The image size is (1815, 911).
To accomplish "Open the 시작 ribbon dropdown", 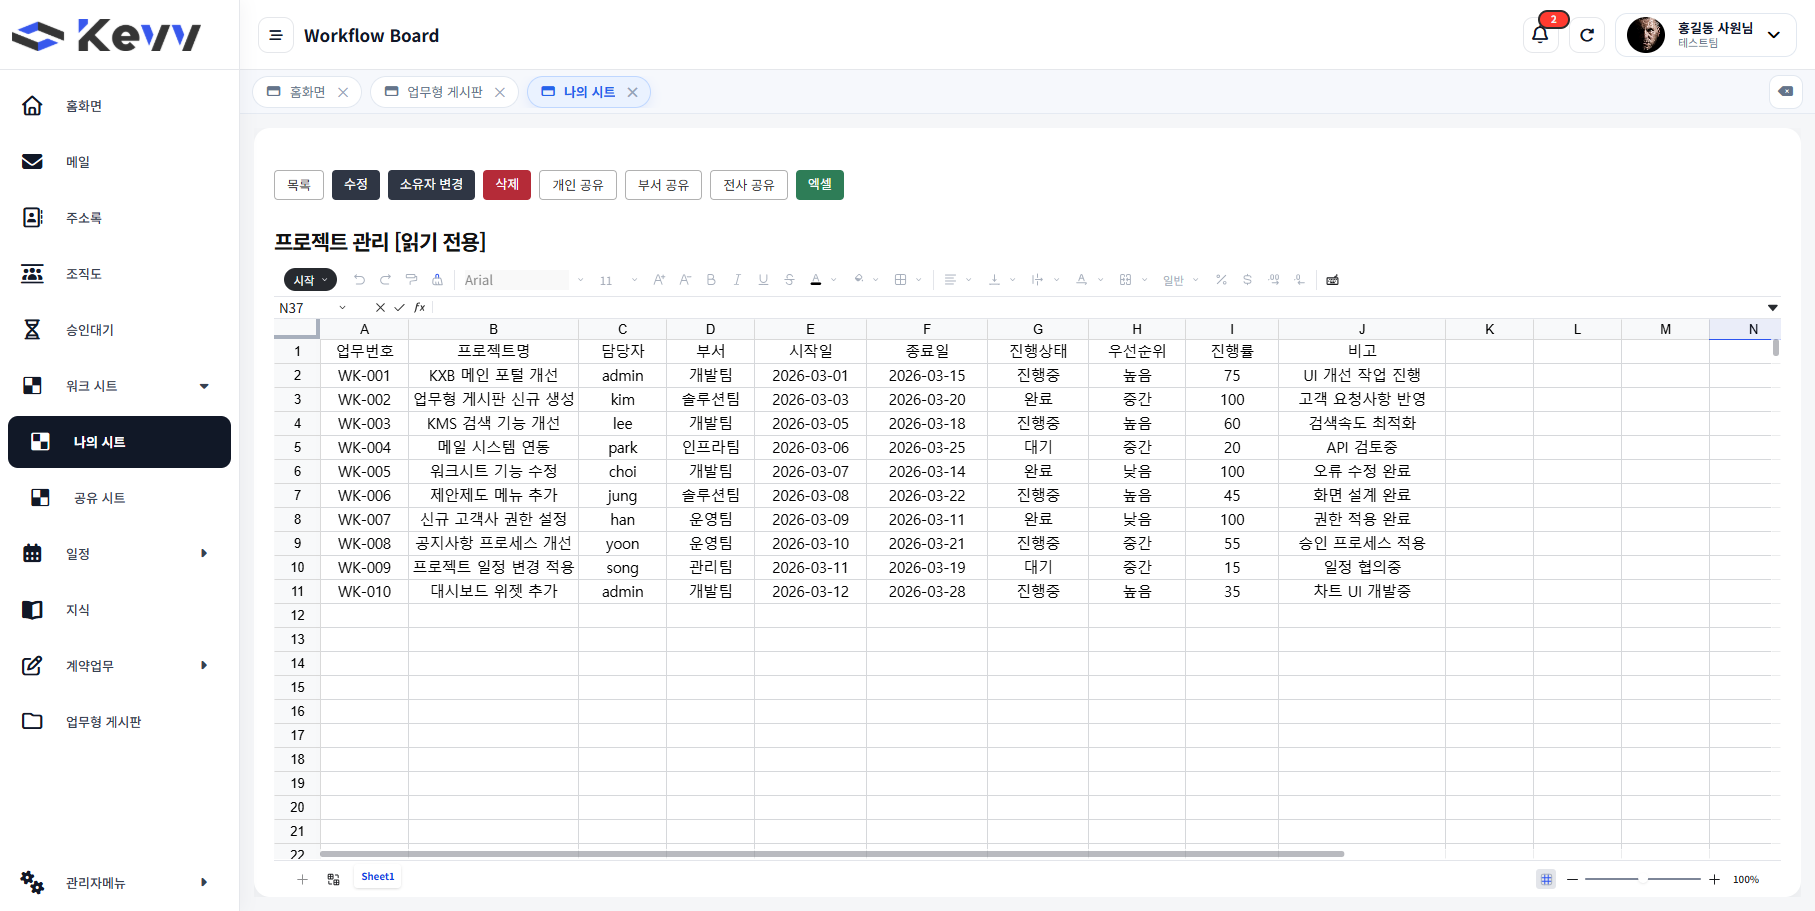I will coord(310,280).
